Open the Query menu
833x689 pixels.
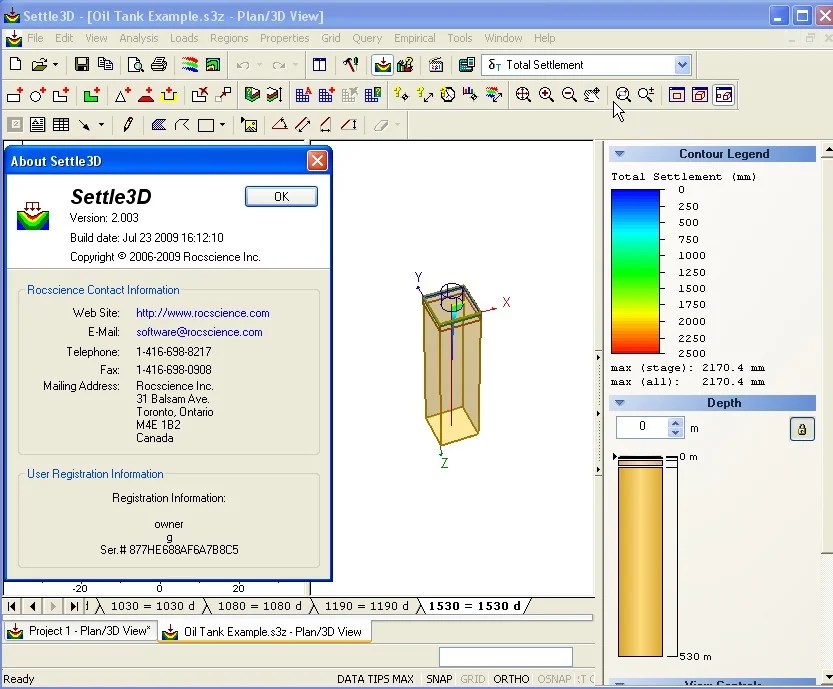coord(367,38)
